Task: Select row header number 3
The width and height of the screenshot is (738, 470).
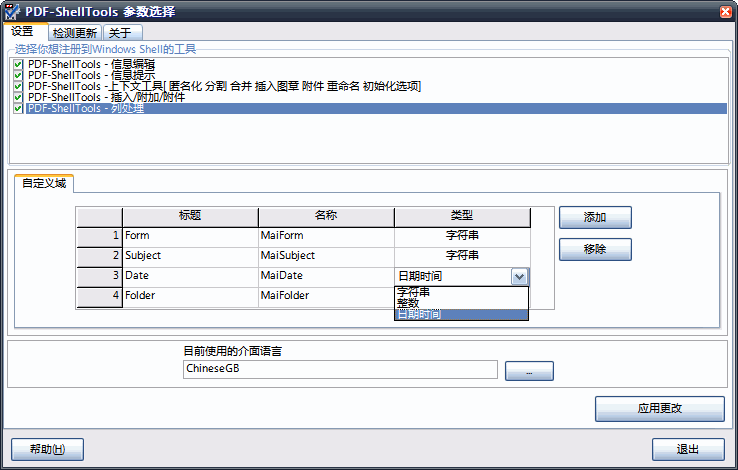Action: 99,276
